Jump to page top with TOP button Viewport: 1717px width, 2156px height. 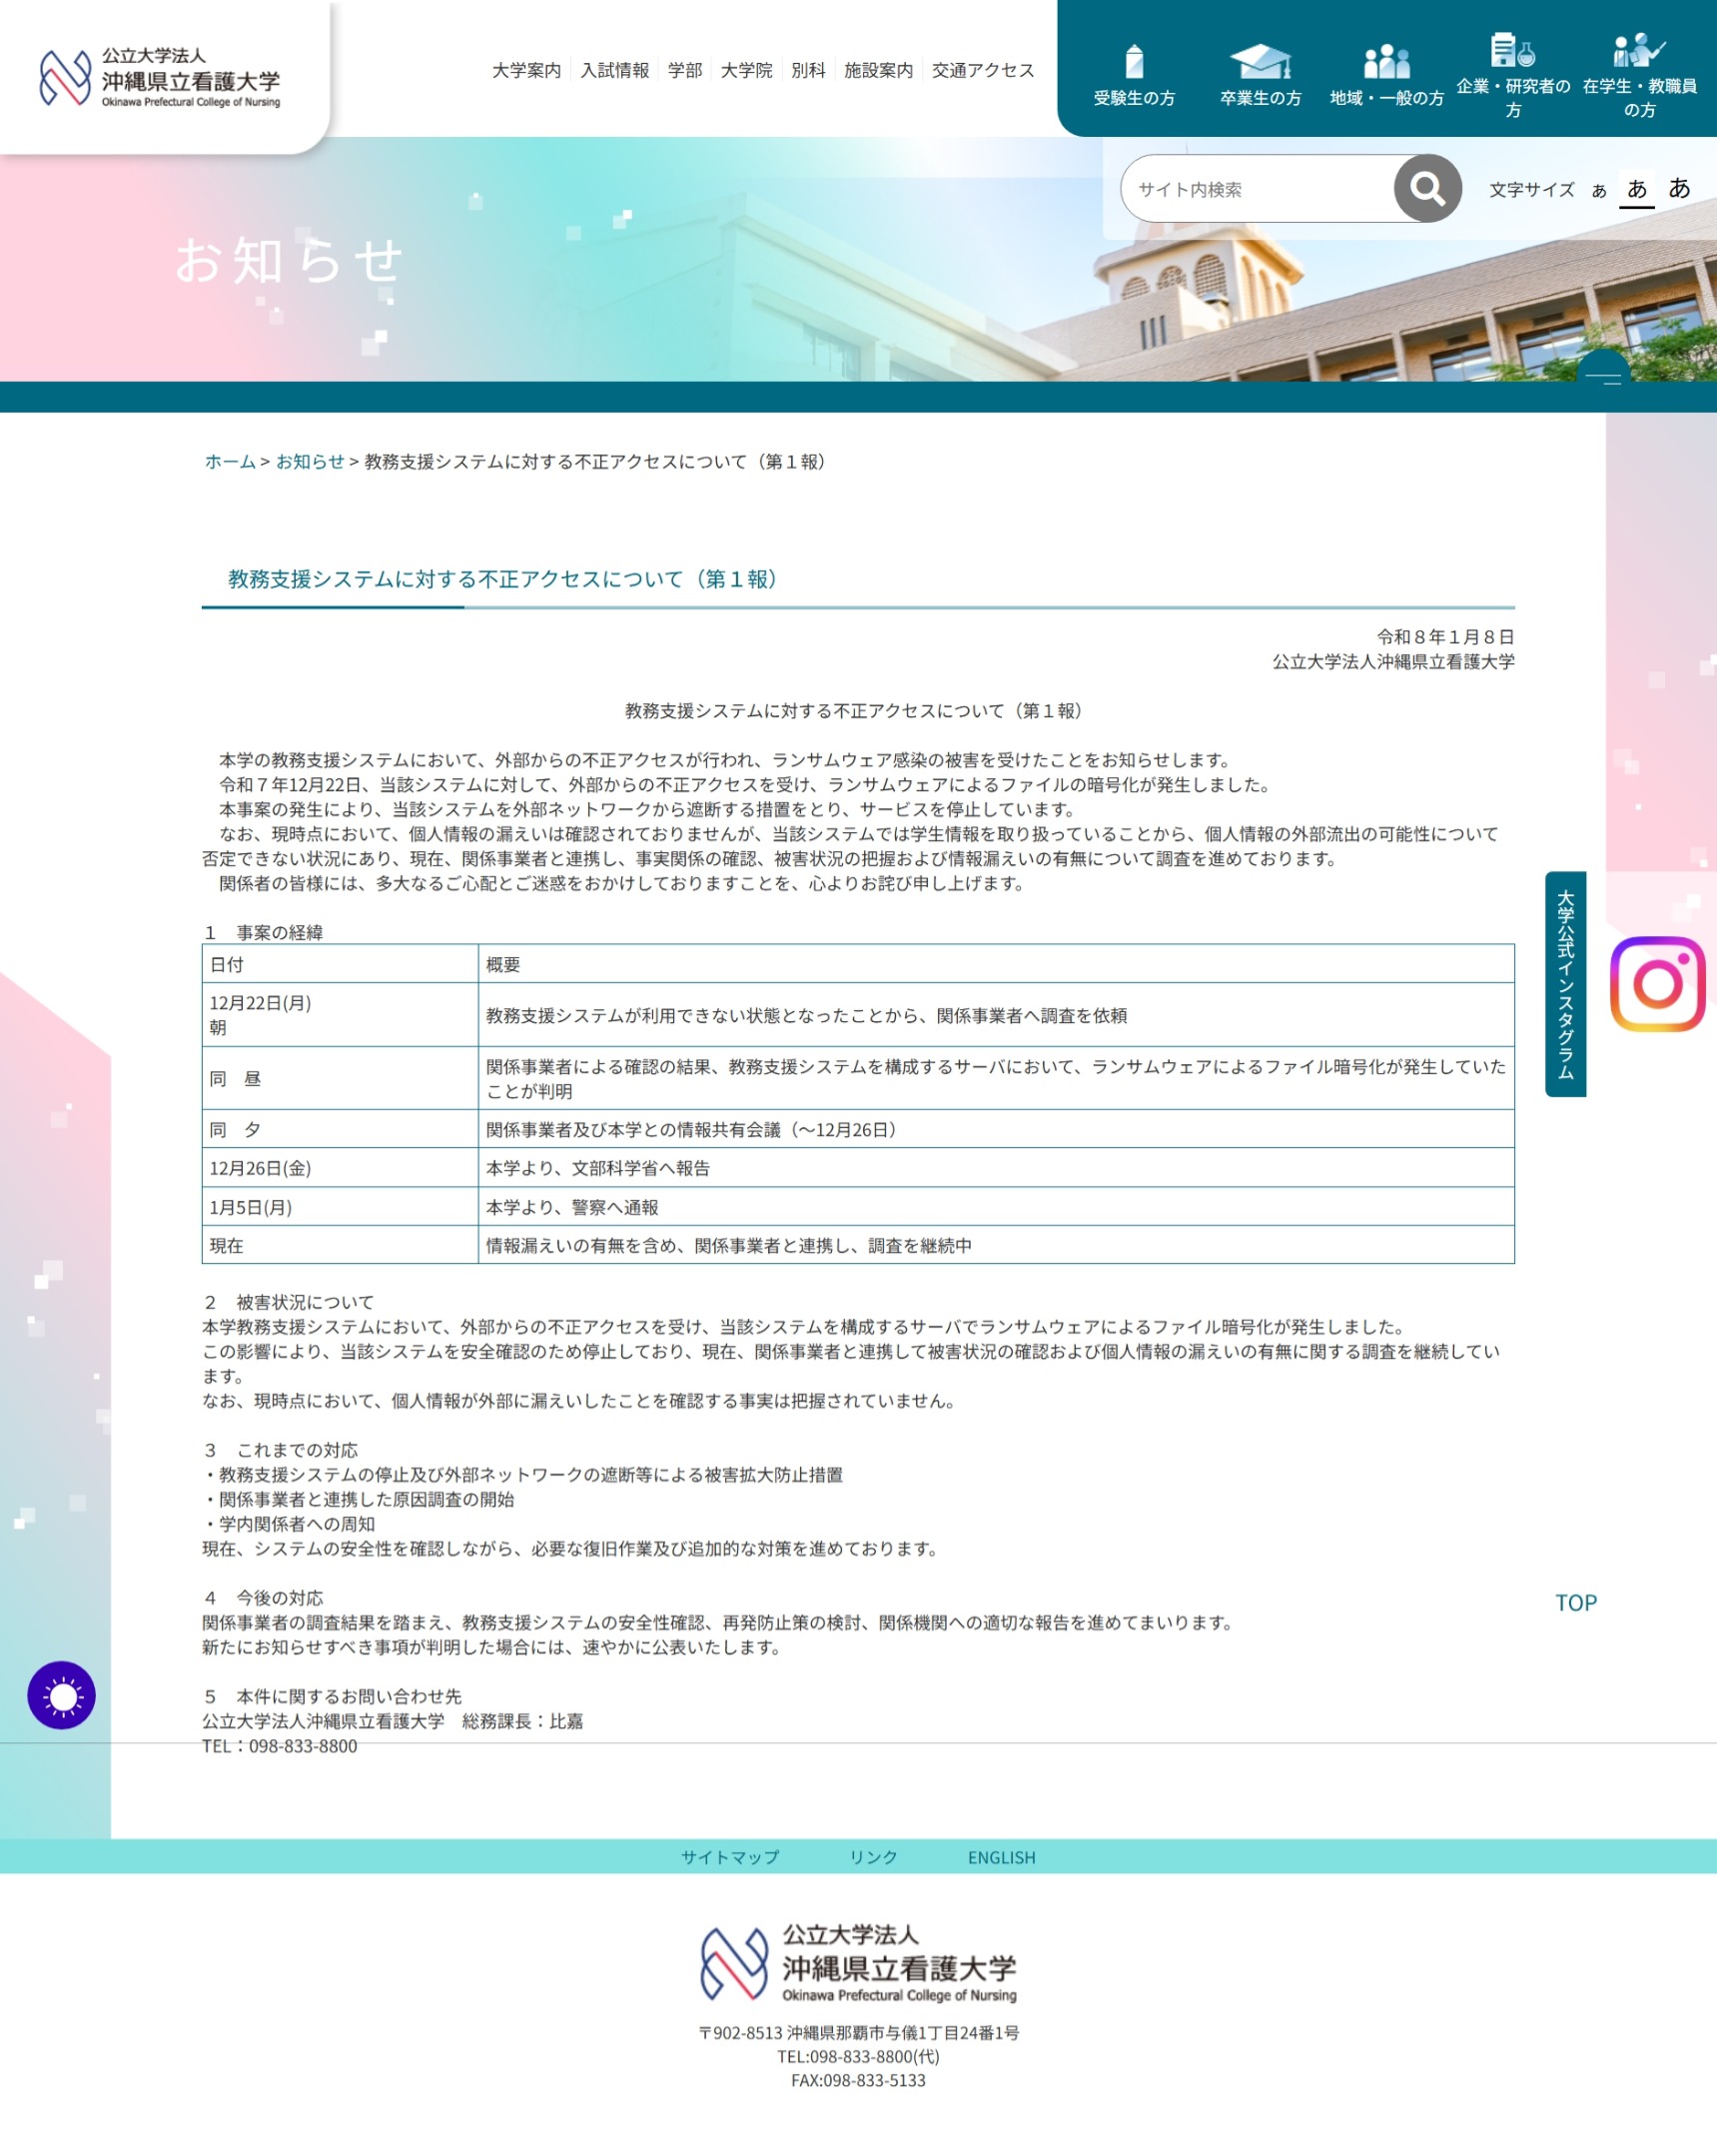tap(1575, 1602)
